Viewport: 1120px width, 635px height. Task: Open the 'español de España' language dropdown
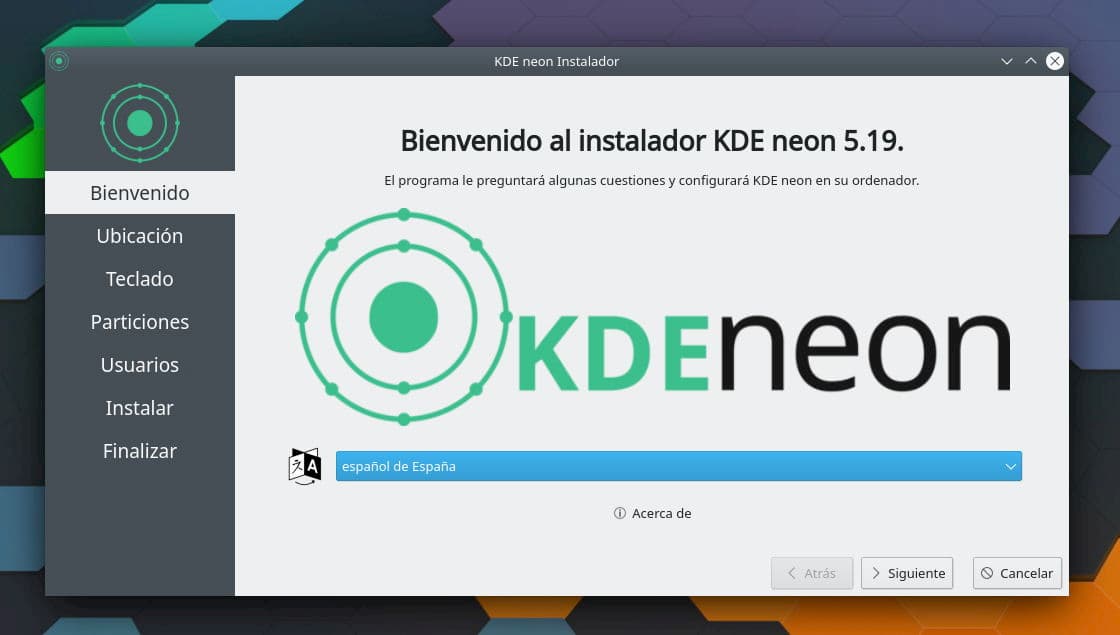pos(678,466)
